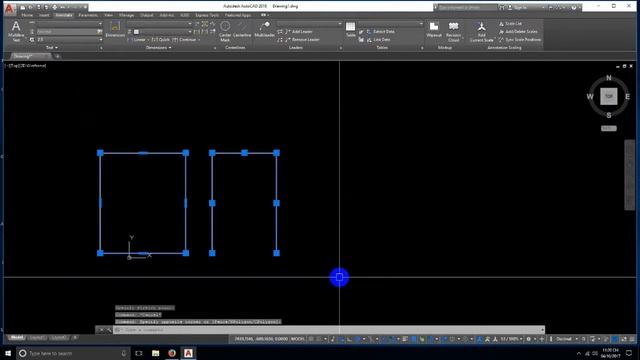640x360 pixels.
Task: Select the Dimension tool
Action: pos(115,29)
